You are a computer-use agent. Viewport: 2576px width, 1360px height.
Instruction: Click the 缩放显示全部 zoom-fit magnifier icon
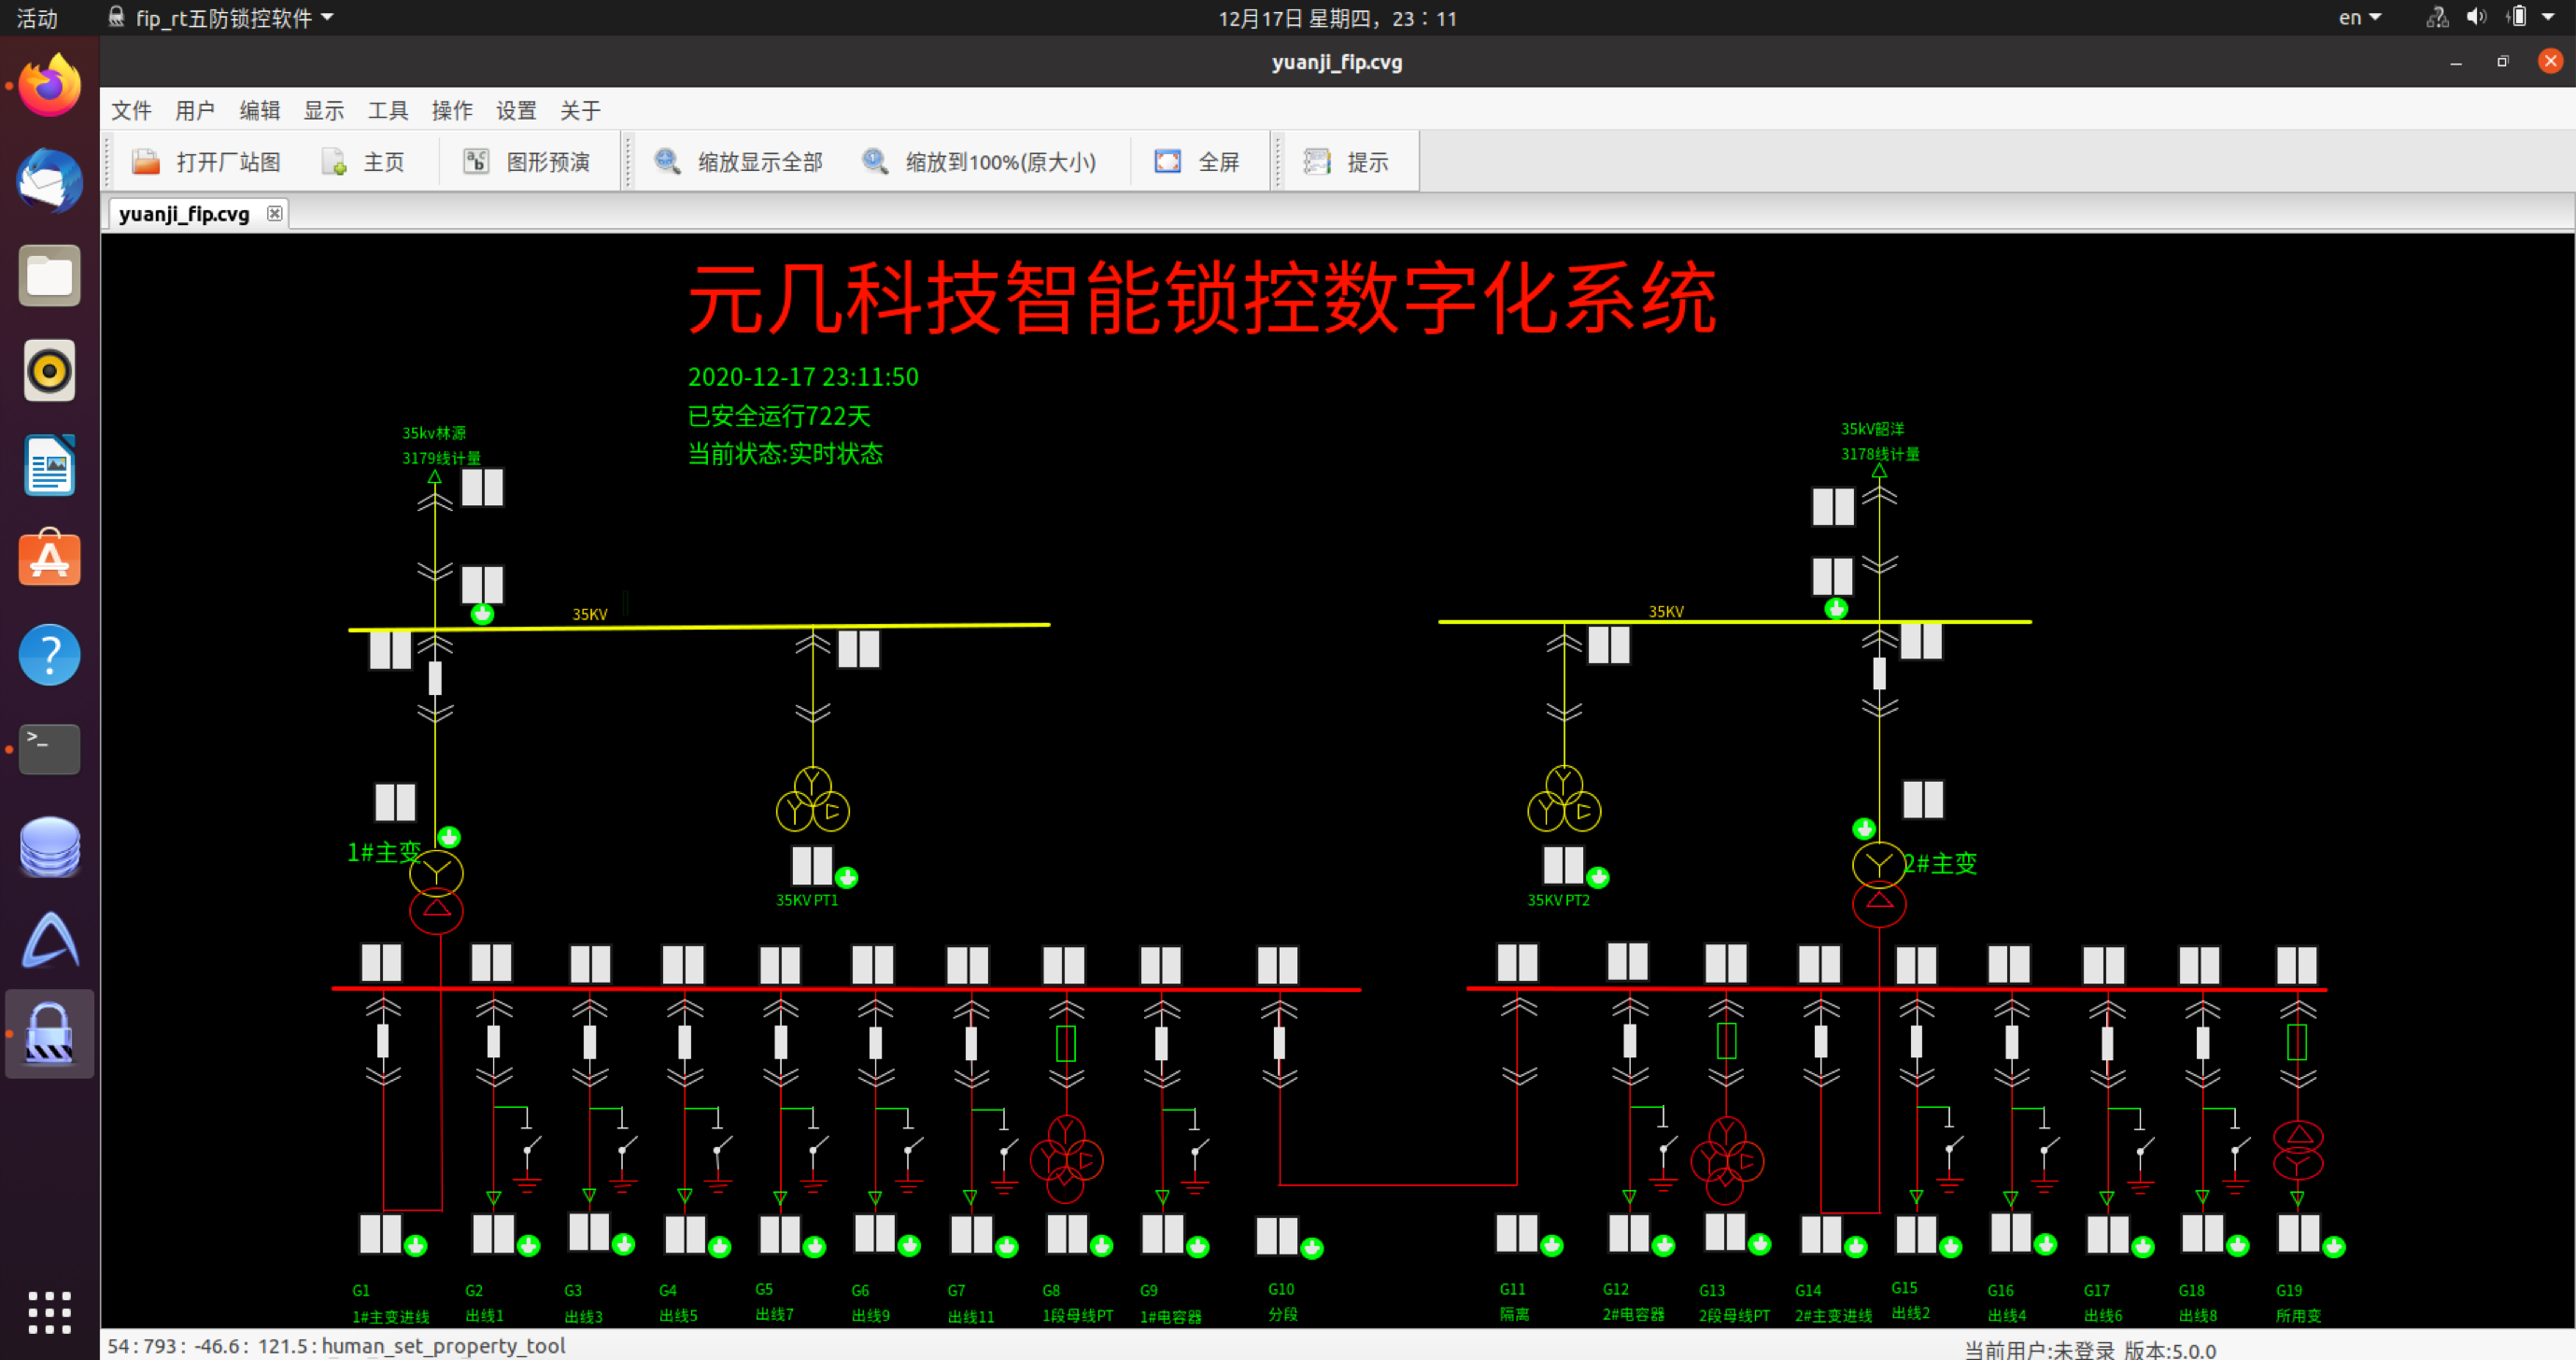point(667,162)
